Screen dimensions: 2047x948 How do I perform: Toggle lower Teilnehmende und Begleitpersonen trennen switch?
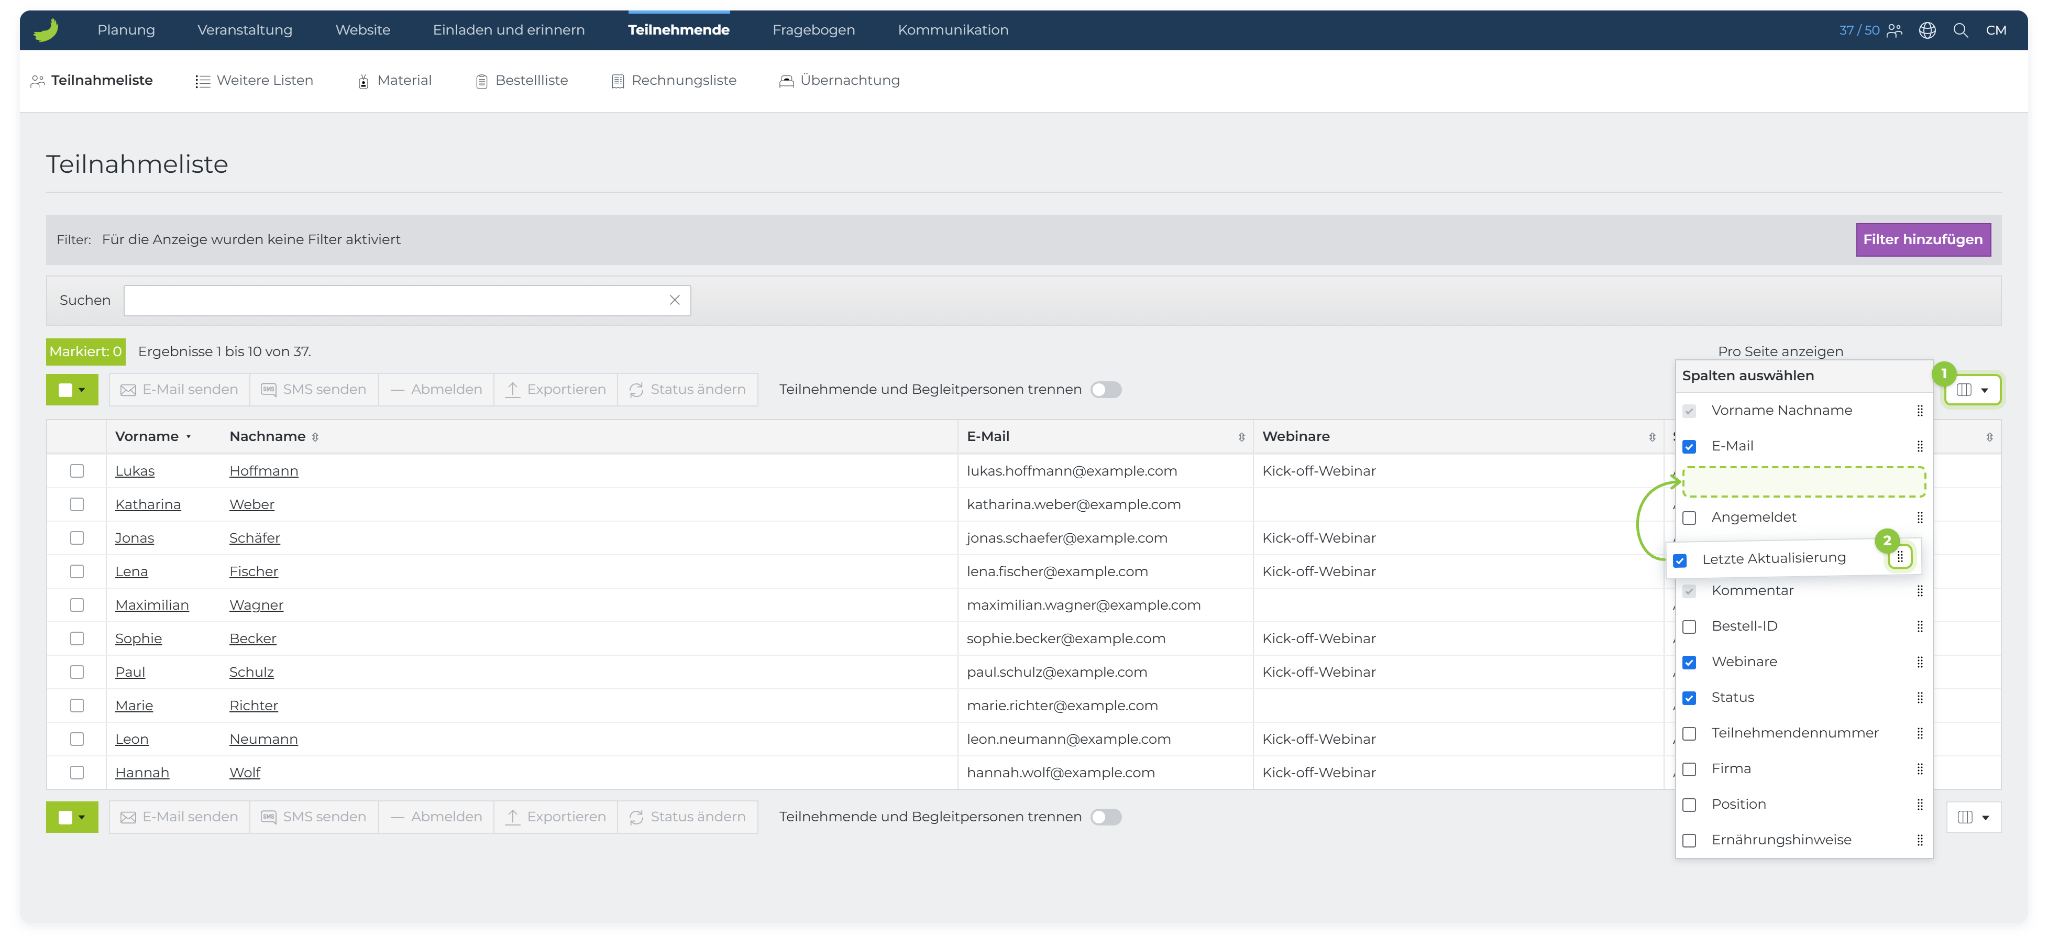pyautogui.click(x=1106, y=817)
